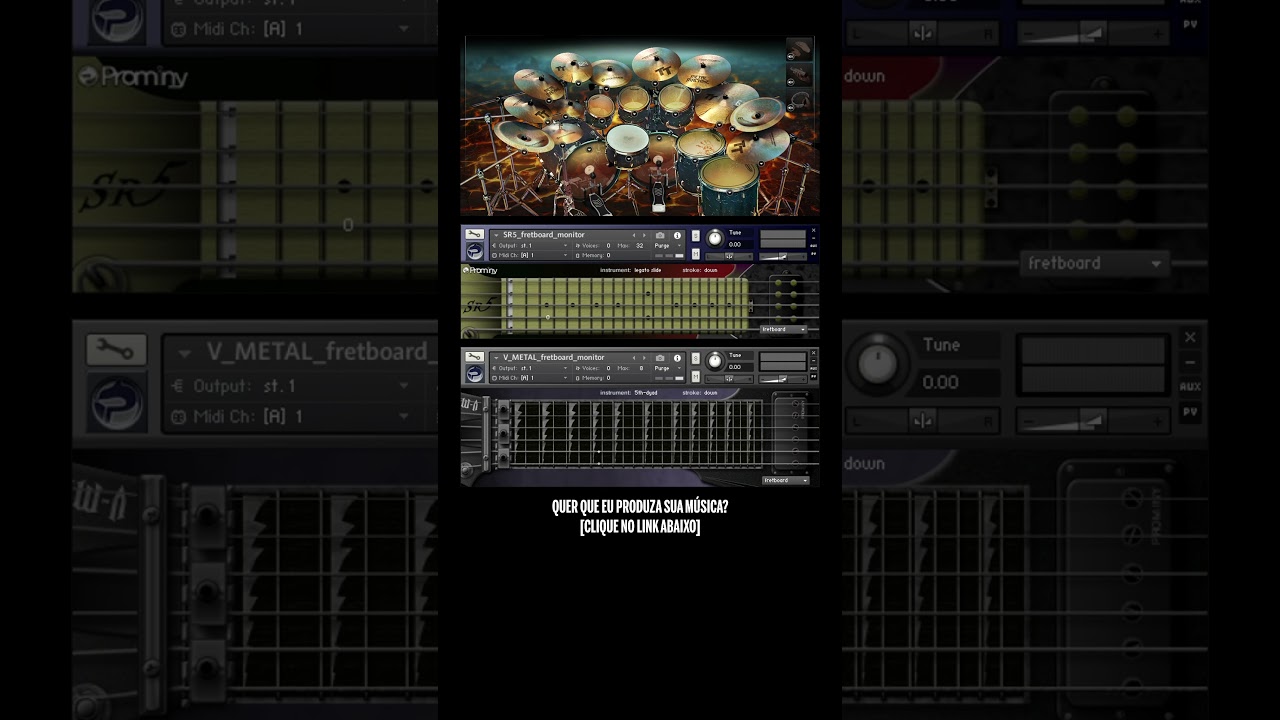Solo the V_METAL instrument with the S button
Viewport: 1280px width, 720px height.
point(696,358)
